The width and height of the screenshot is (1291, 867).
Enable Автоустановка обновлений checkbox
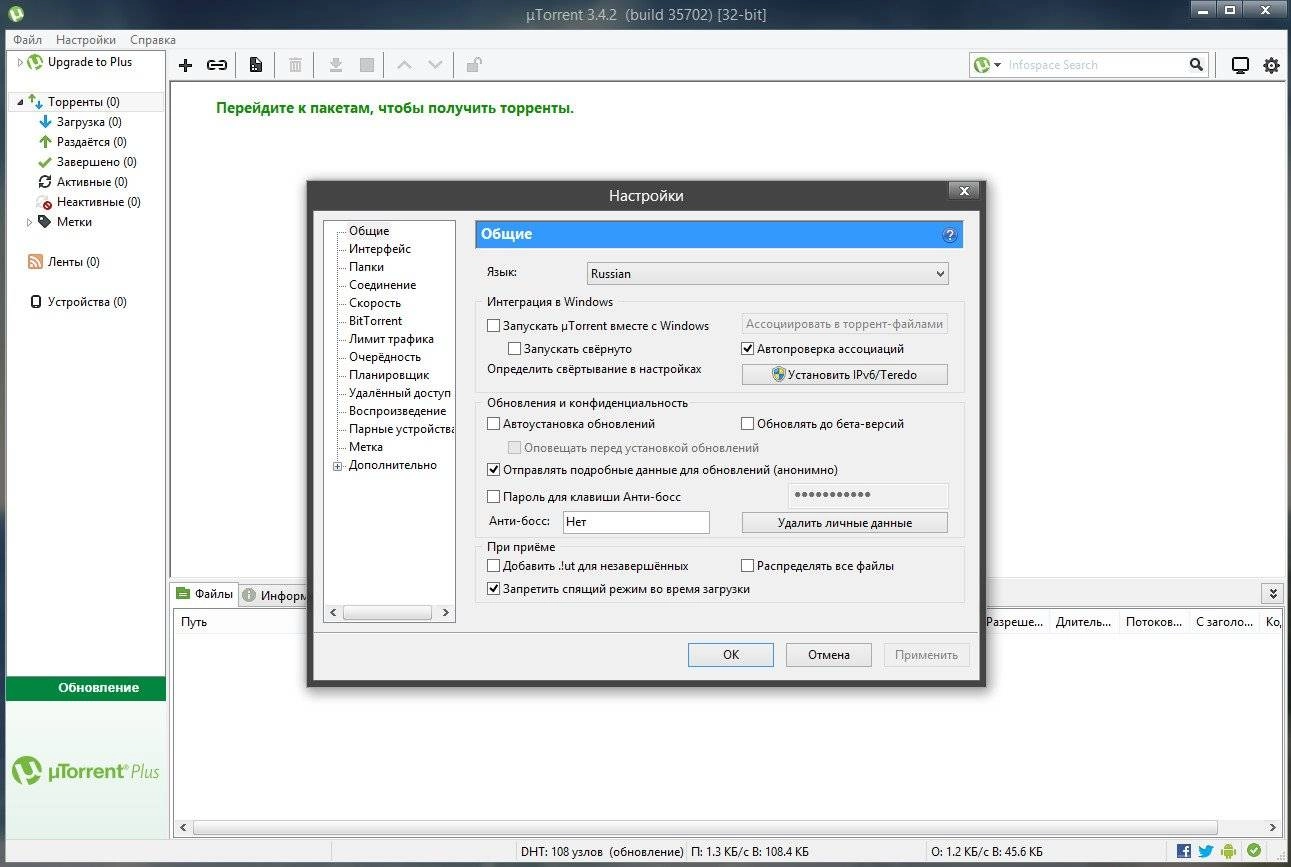[493, 424]
